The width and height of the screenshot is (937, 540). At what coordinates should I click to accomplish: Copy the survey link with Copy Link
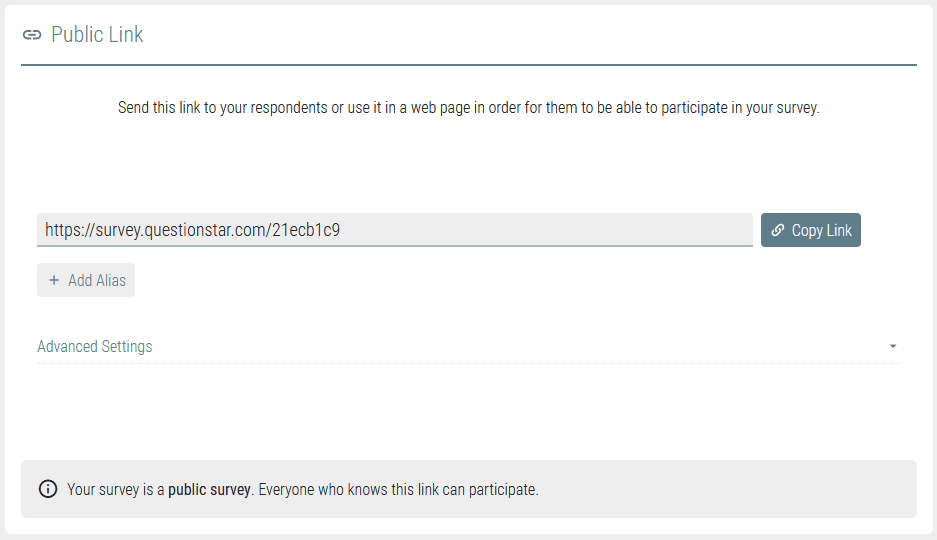(810, 230)
